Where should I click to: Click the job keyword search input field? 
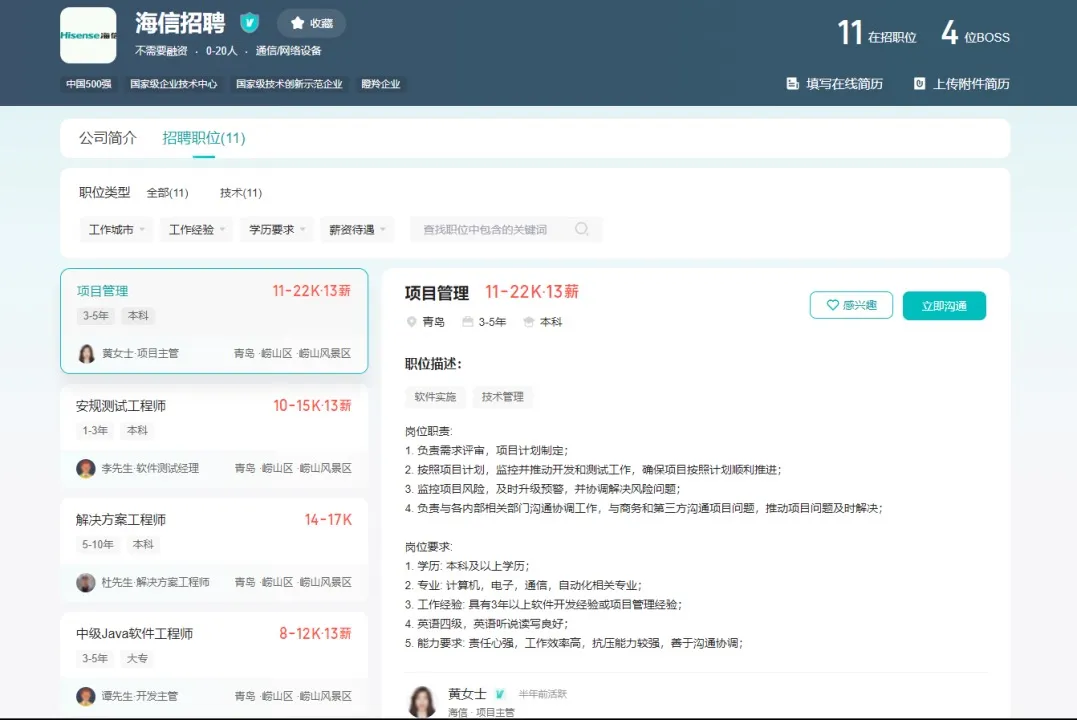tap(490, 230)
